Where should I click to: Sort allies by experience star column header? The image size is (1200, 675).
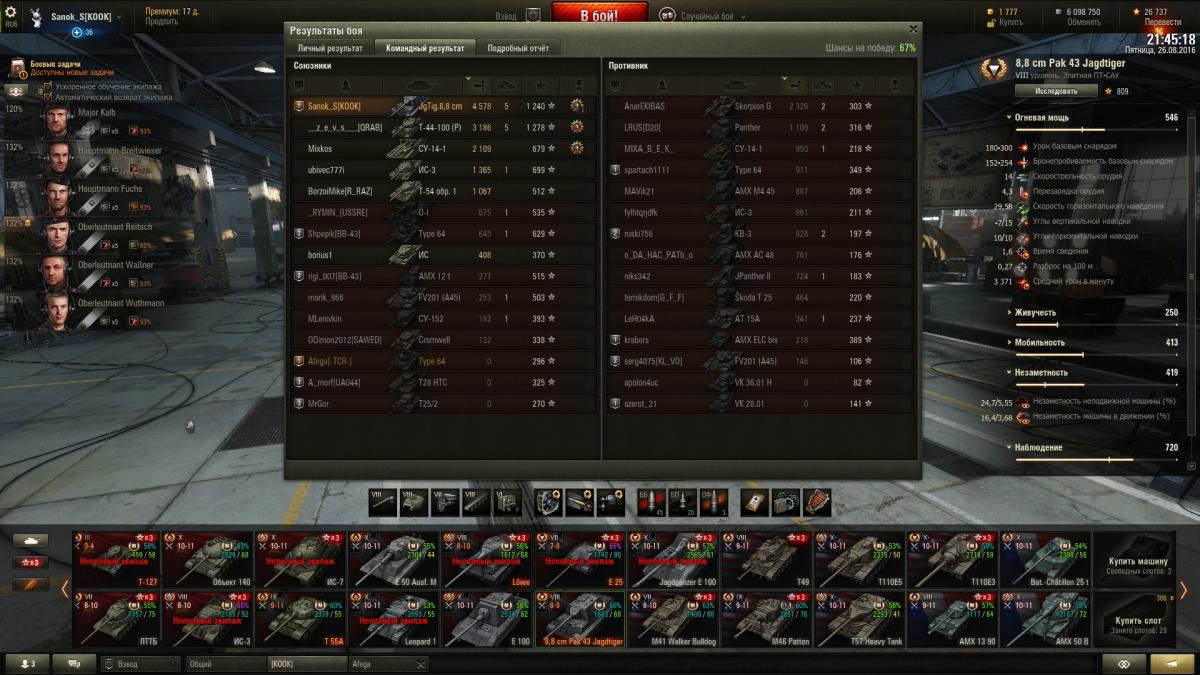pyautogui.click(x=540, y=85)
